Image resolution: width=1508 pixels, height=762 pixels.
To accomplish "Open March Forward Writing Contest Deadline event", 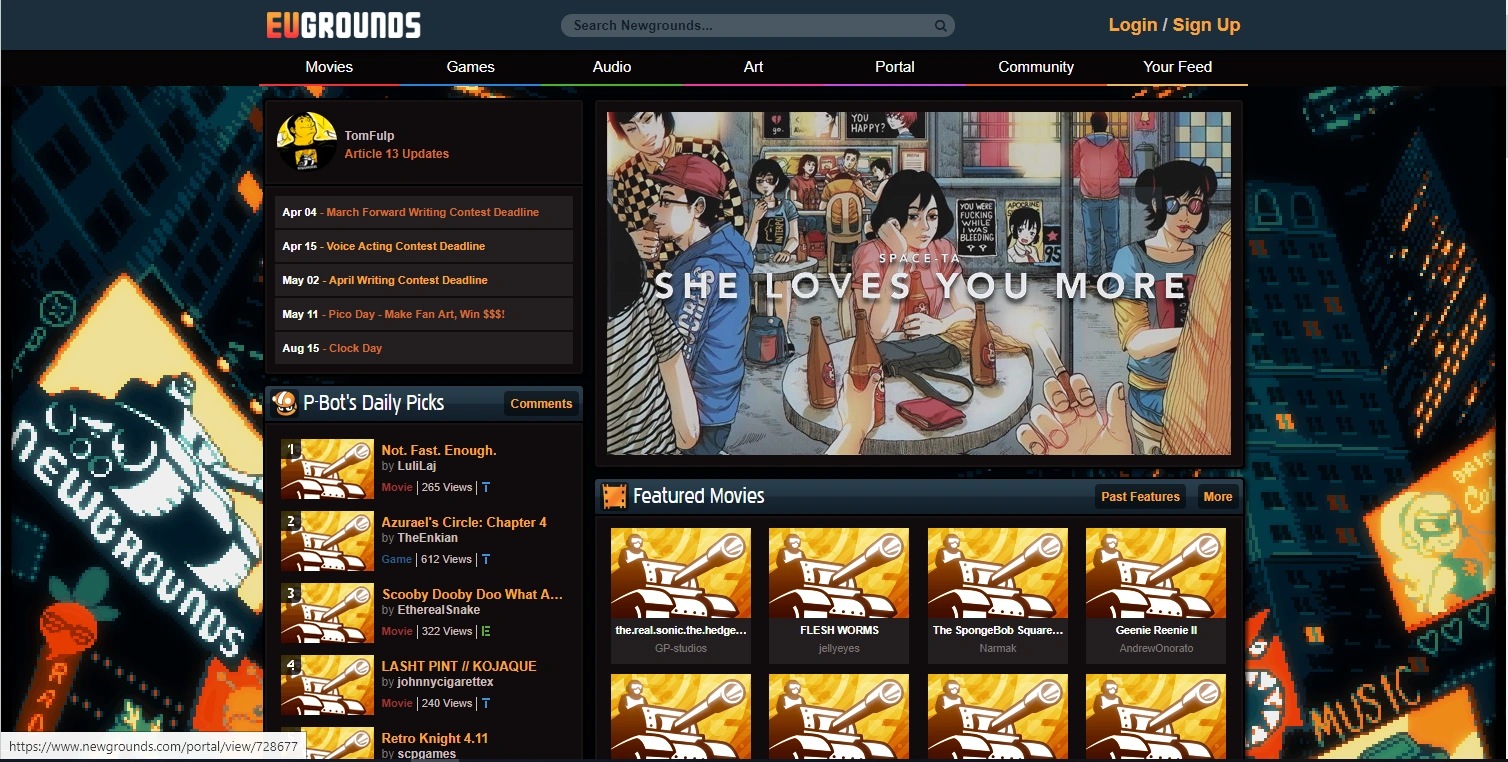I will click(433, 212).
